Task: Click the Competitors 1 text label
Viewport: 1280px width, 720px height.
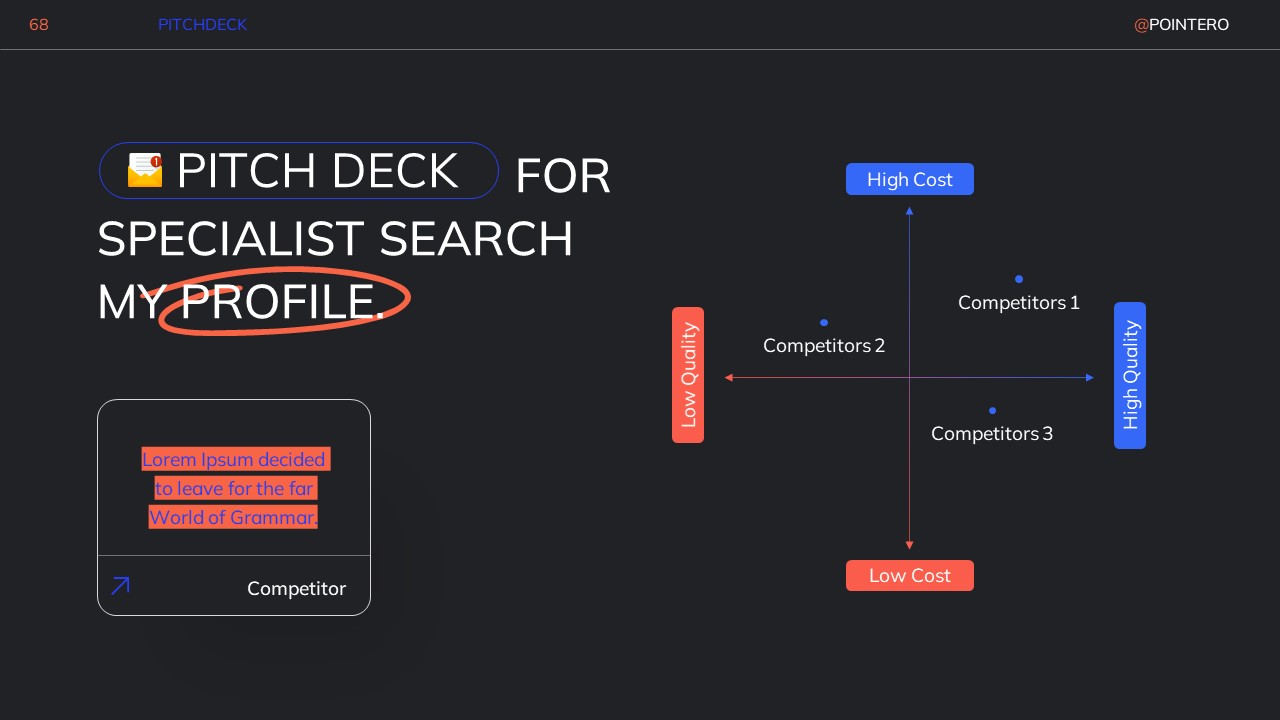Action: click(x=1019, y=303)
